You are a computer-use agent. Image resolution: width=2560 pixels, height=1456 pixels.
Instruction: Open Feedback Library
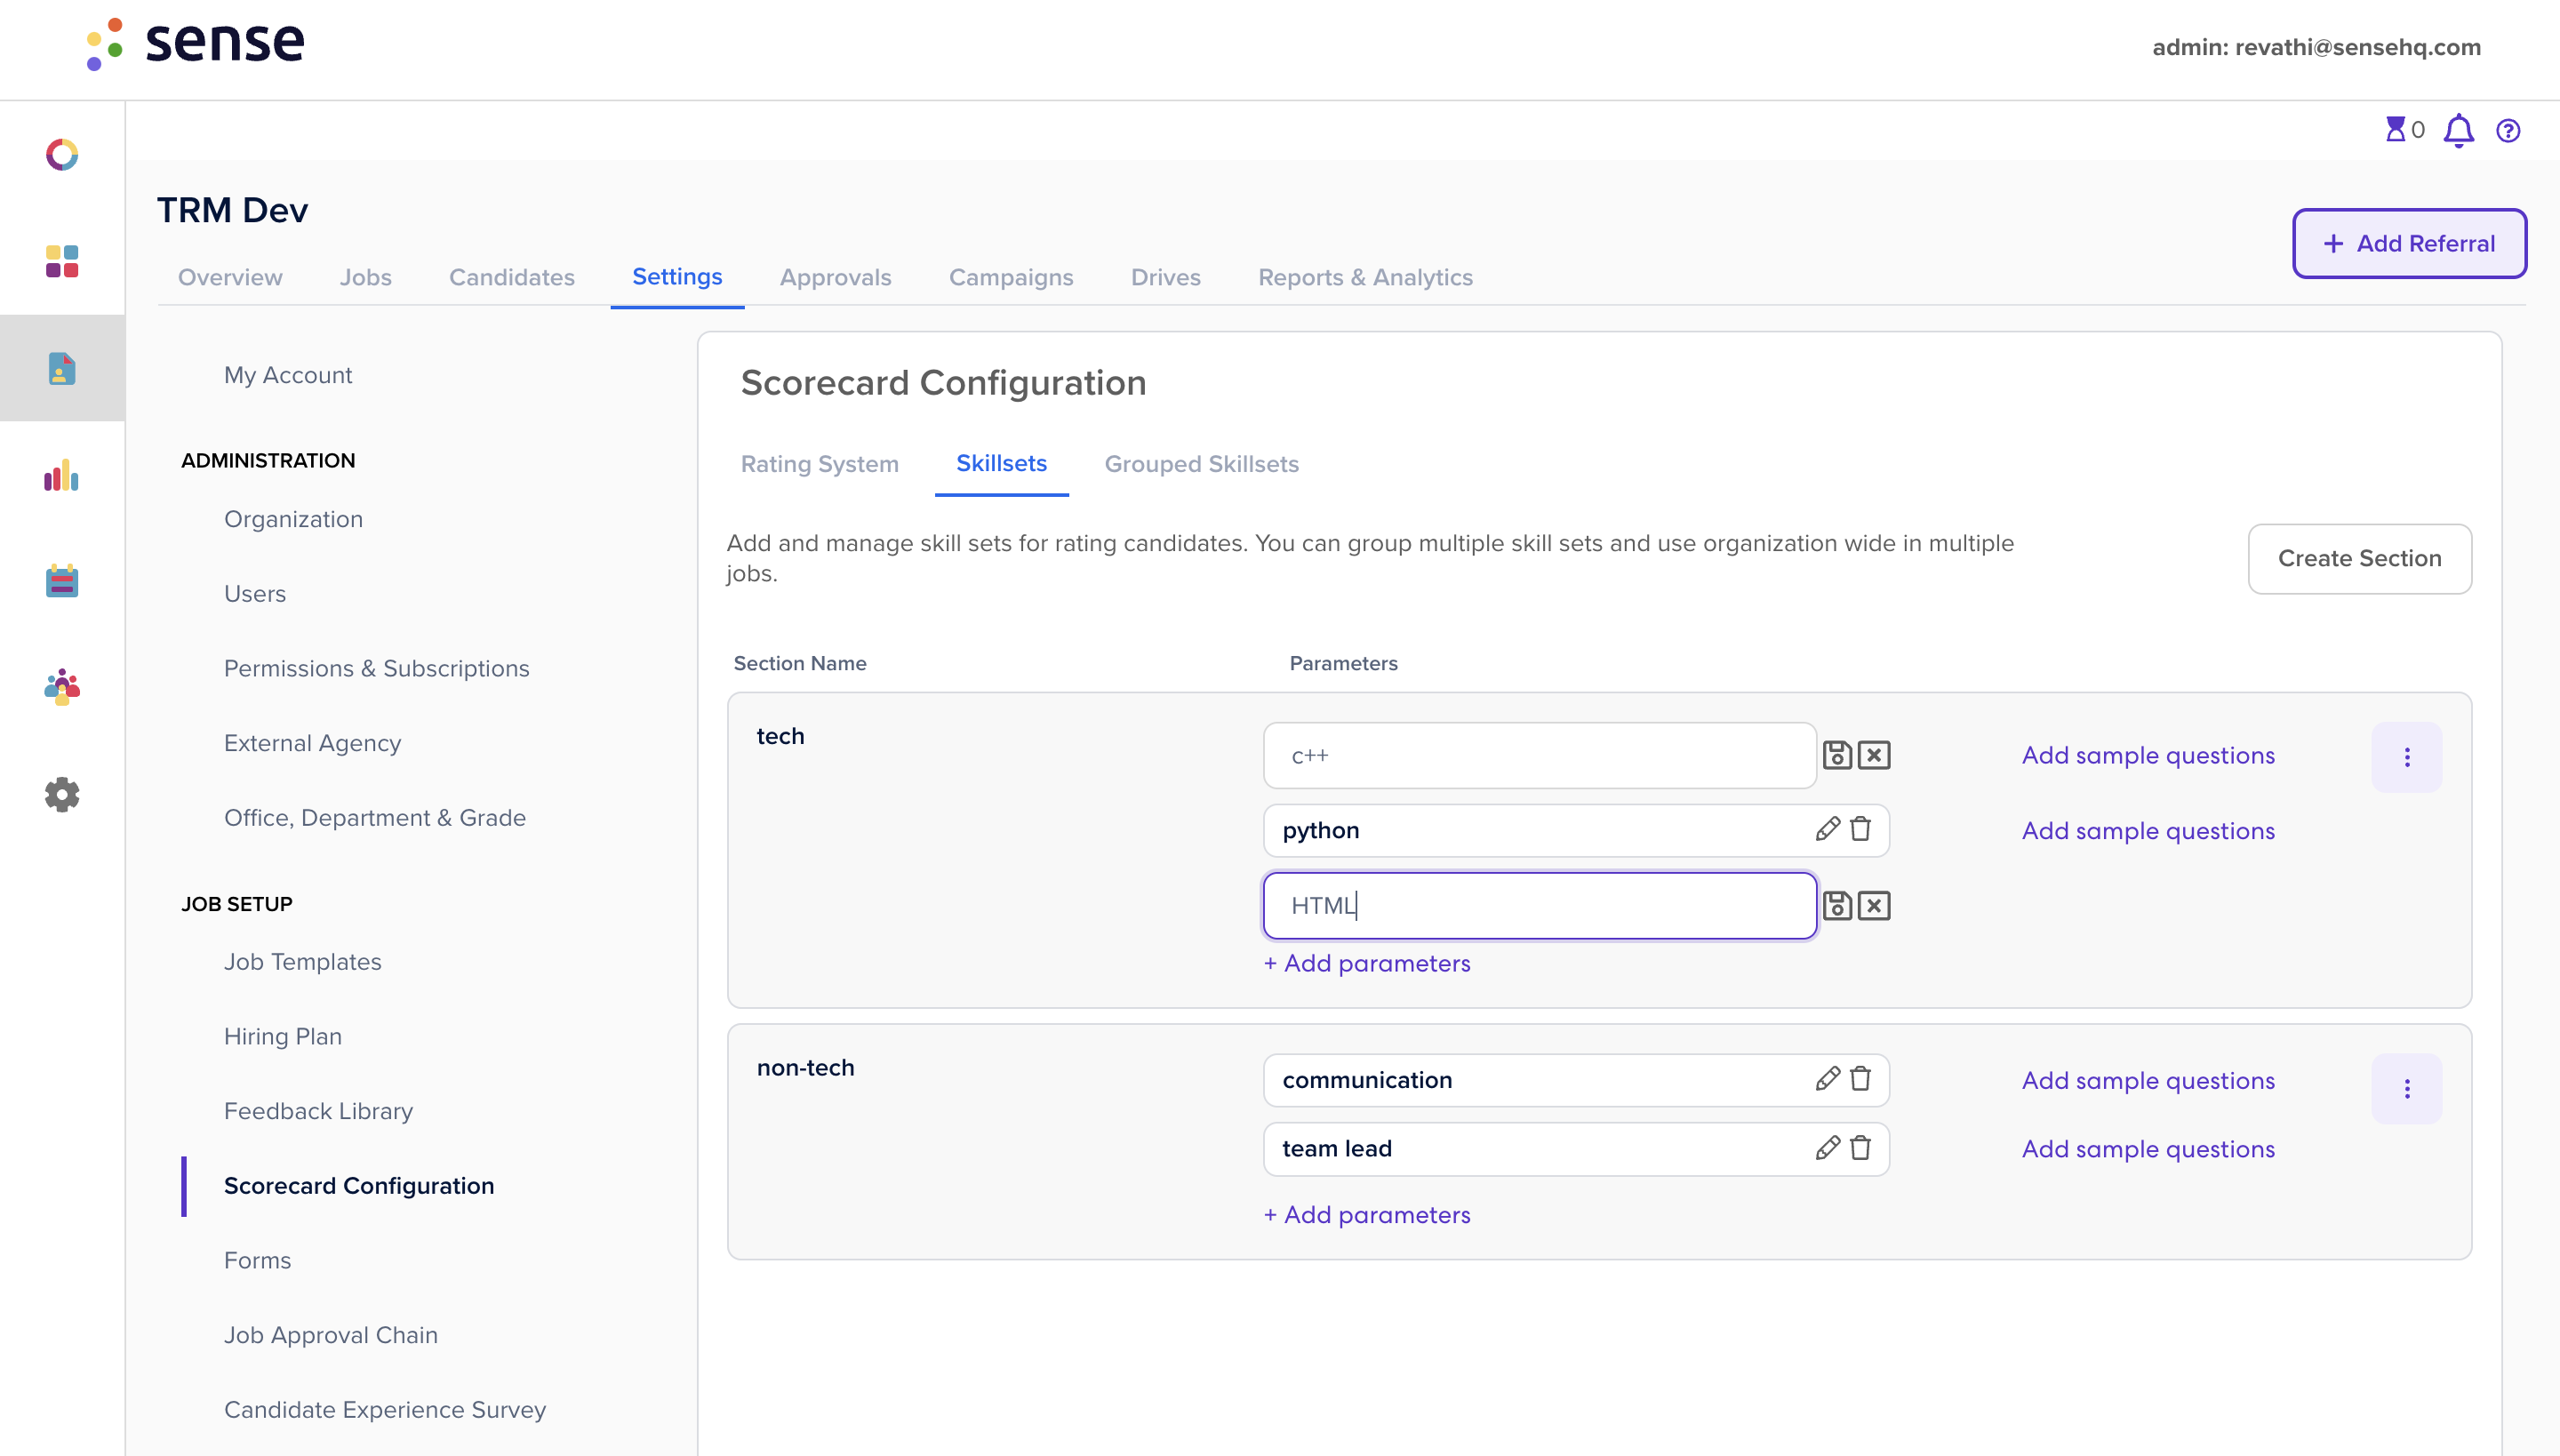pyautogui.click(x=318, y=1111)
